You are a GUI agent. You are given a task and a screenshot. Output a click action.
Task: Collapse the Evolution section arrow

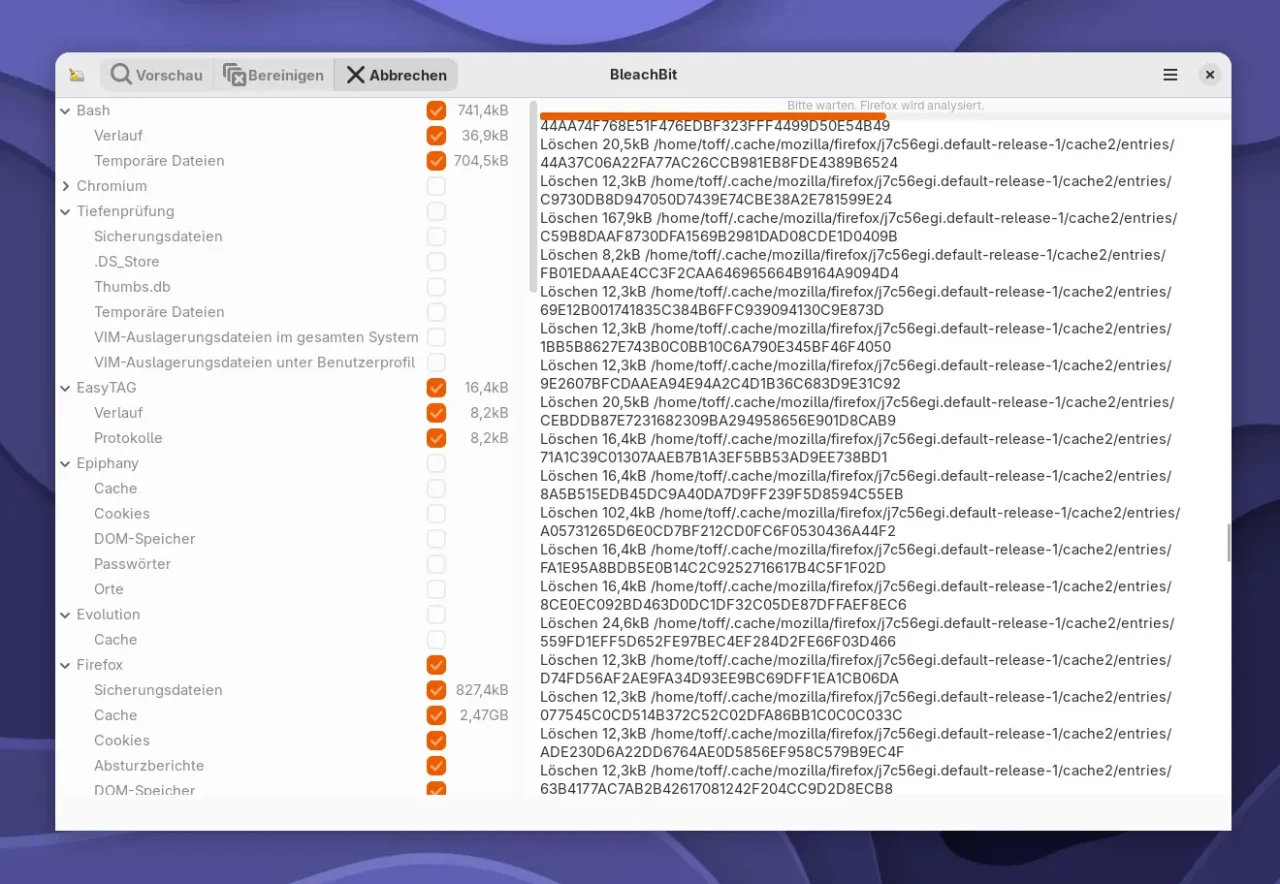click(65, 614)
